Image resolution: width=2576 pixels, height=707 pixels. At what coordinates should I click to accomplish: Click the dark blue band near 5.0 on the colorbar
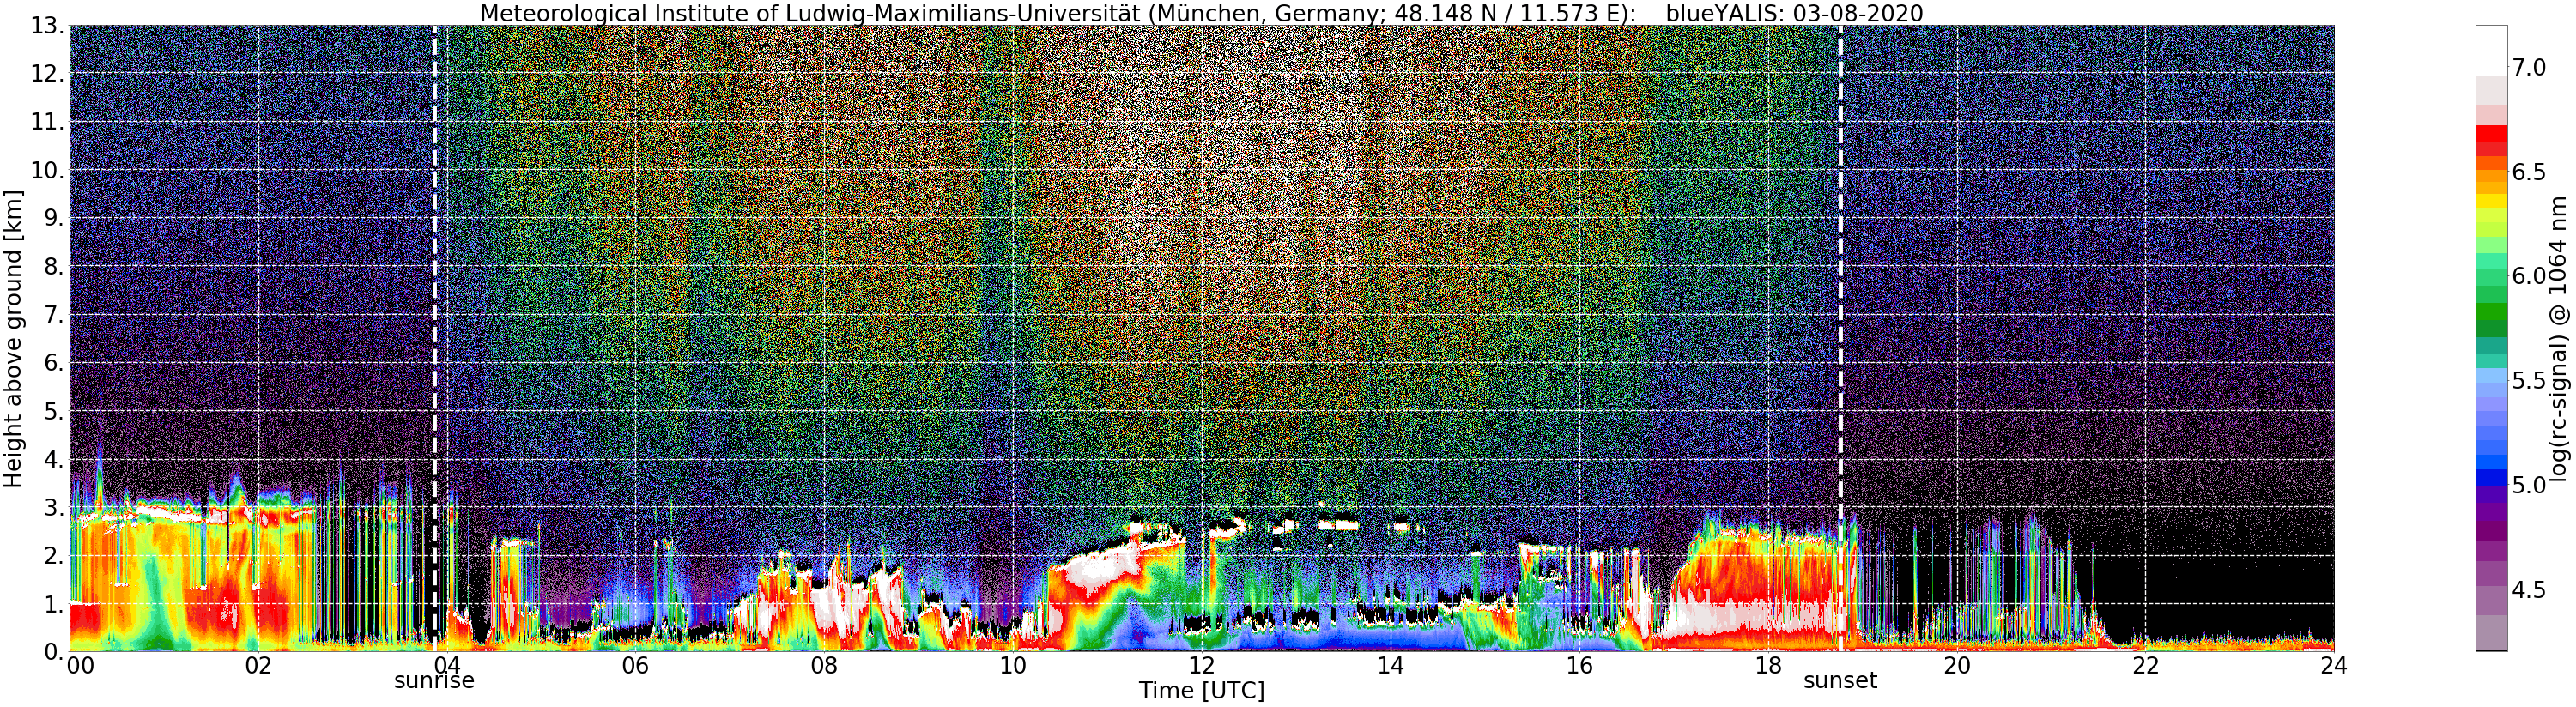point(2491,478)
